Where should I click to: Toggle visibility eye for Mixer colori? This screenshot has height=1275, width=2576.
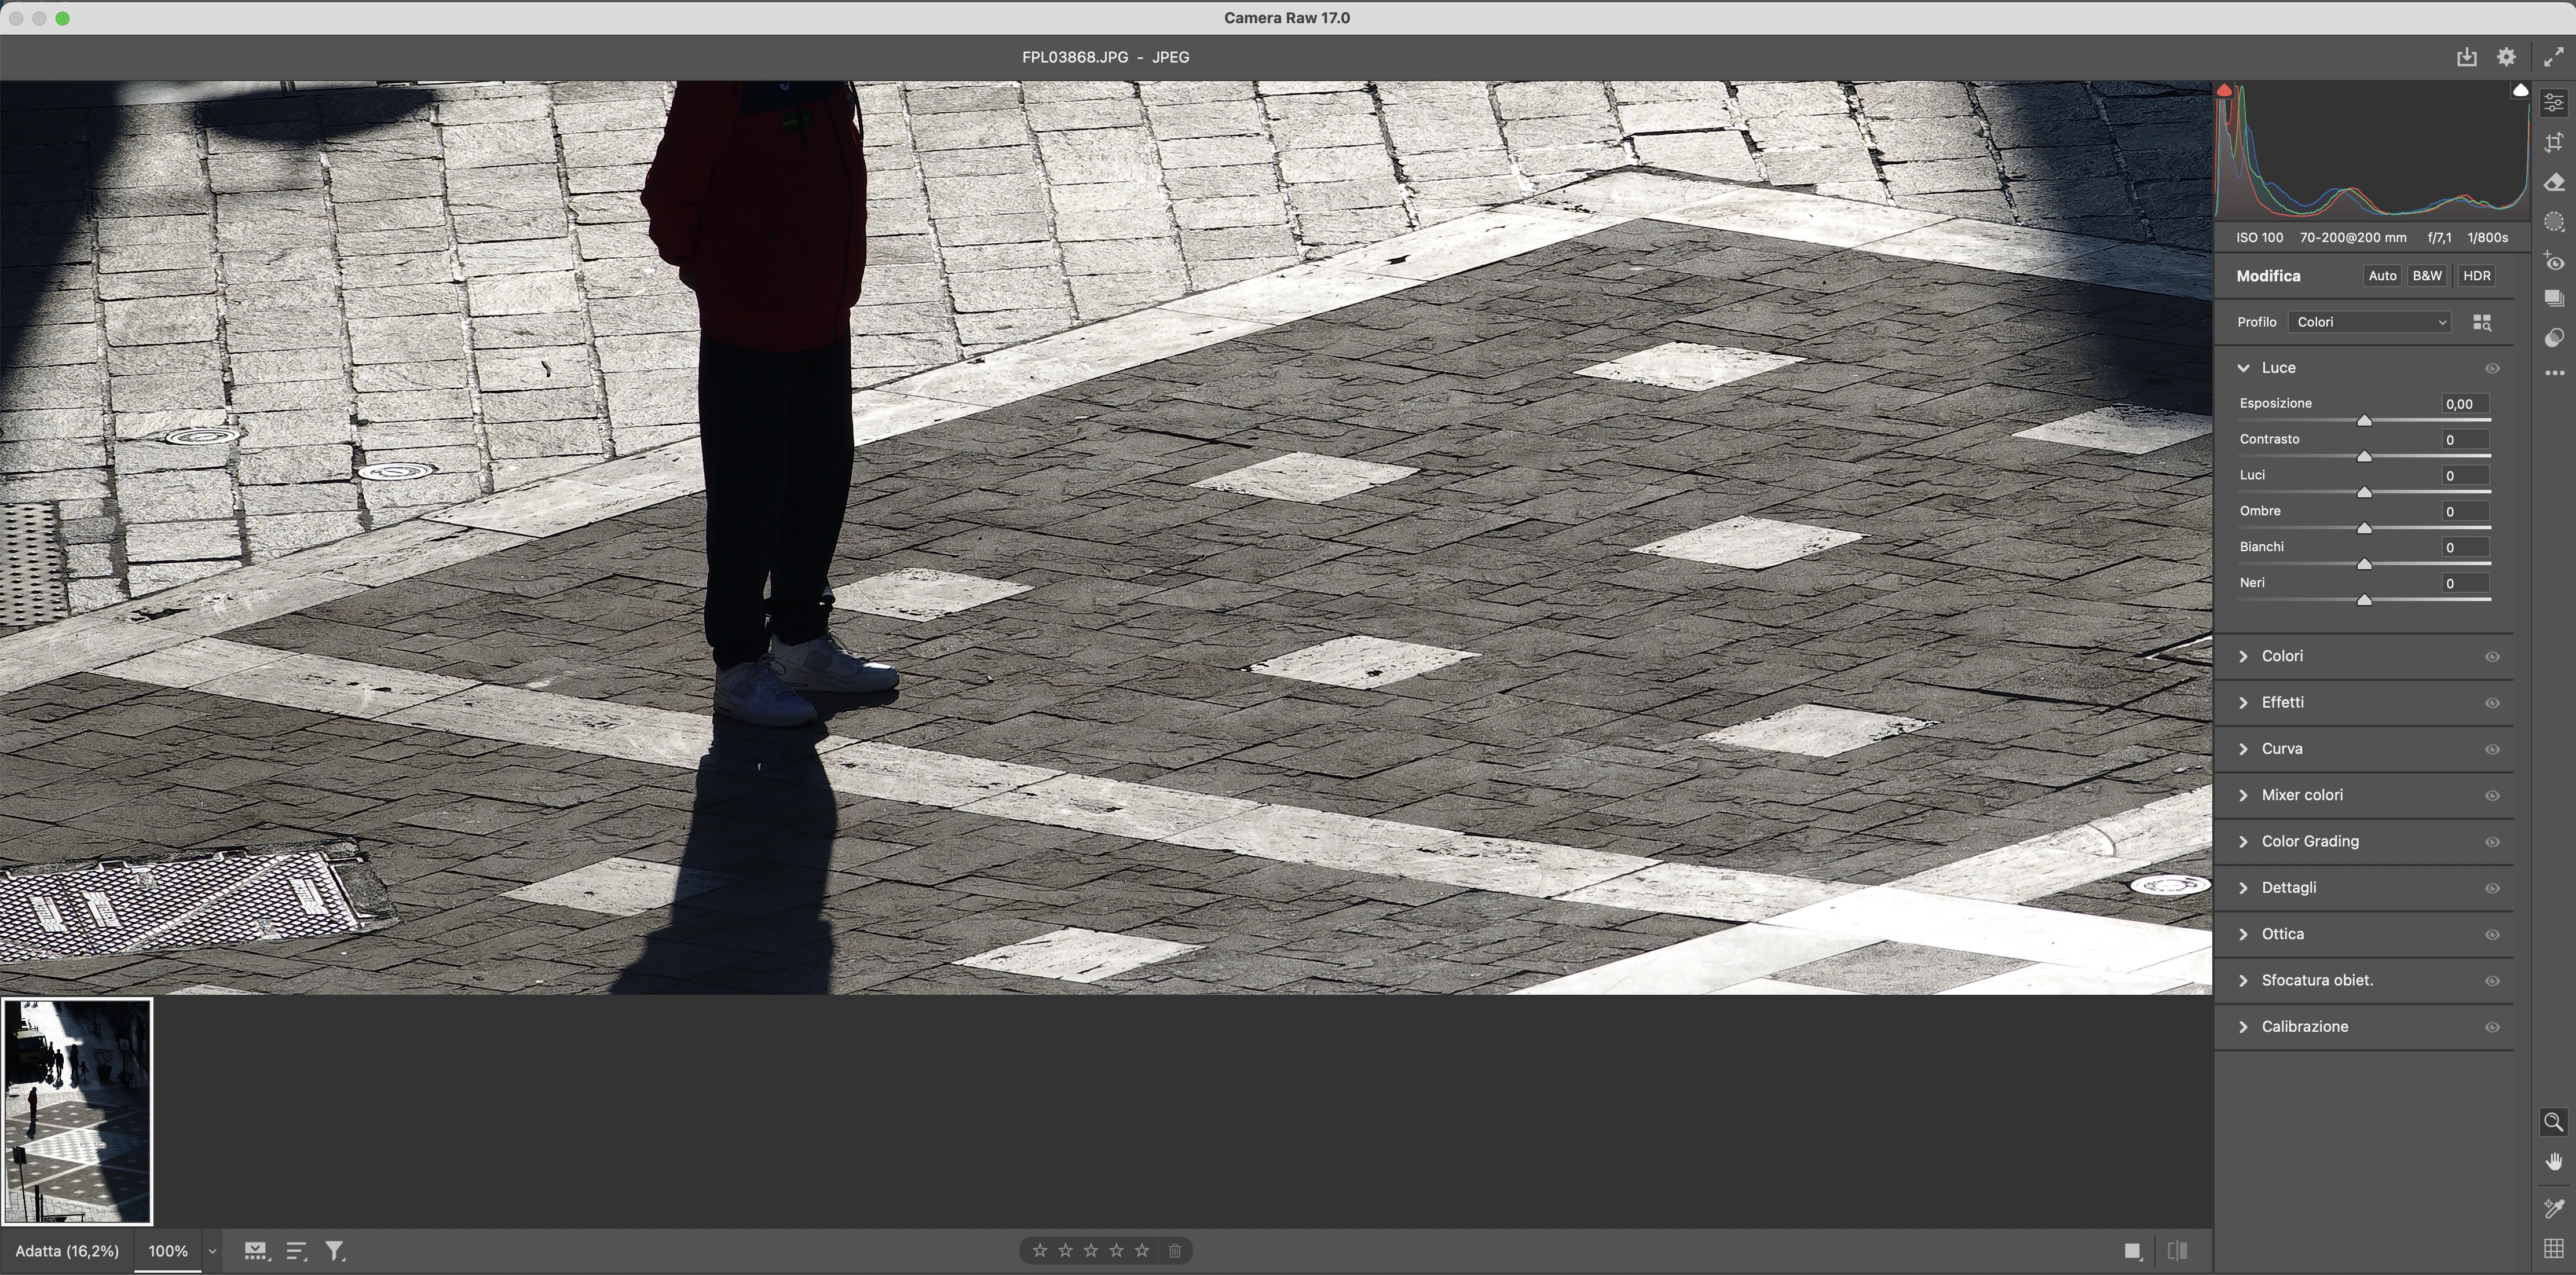tap(2492, 796)
